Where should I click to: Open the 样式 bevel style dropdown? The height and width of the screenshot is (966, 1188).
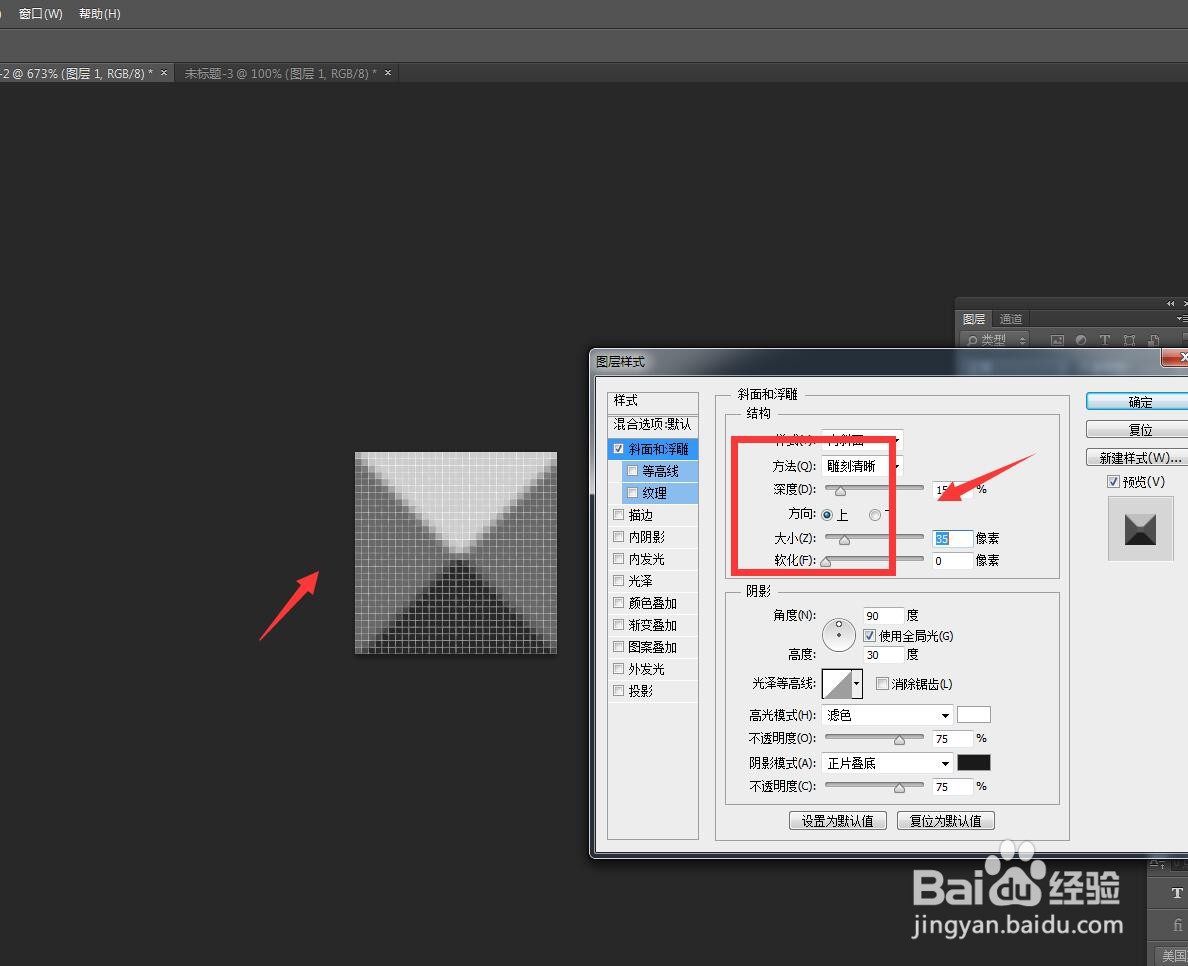[862, 440]
